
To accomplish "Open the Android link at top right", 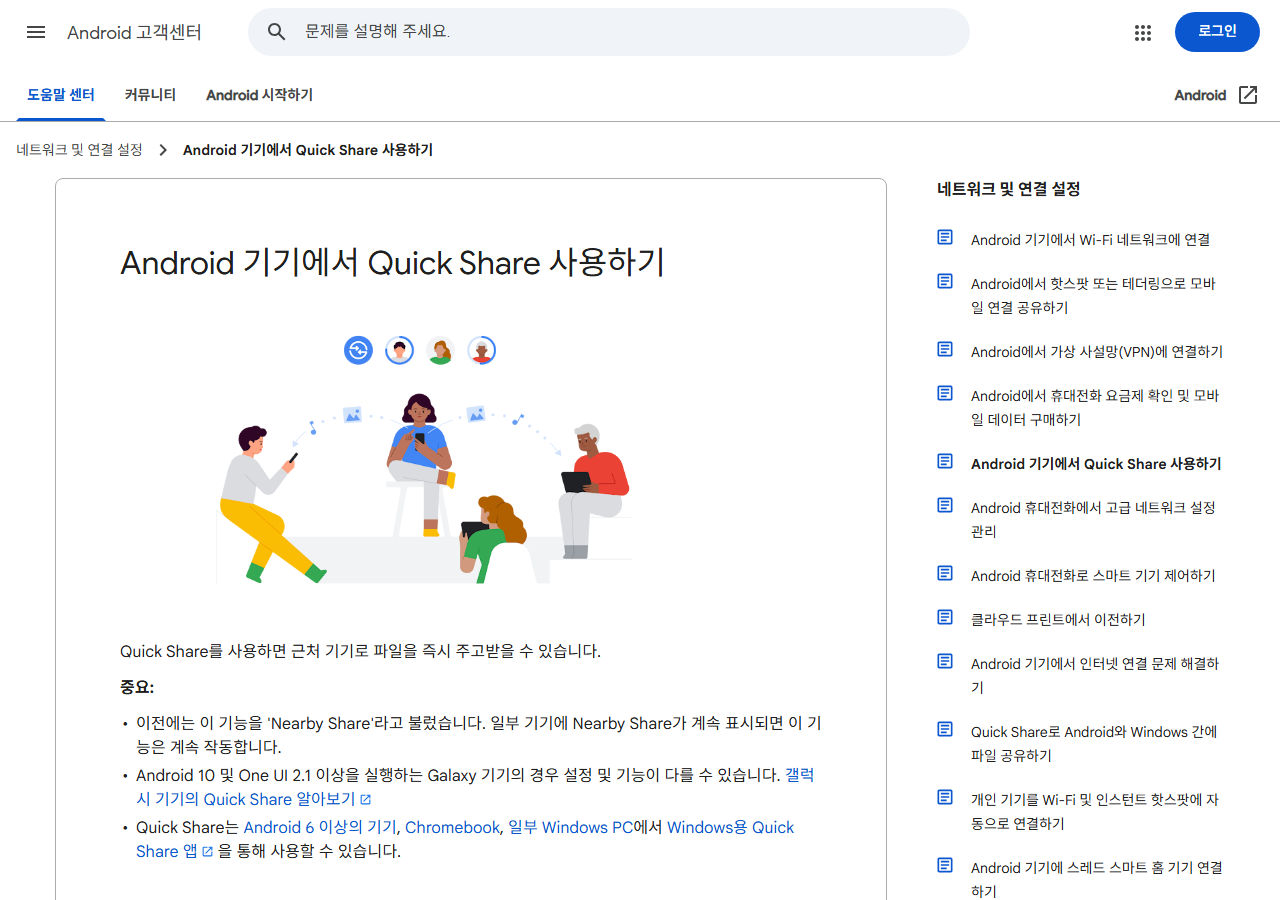I will tap(1200, 95).
